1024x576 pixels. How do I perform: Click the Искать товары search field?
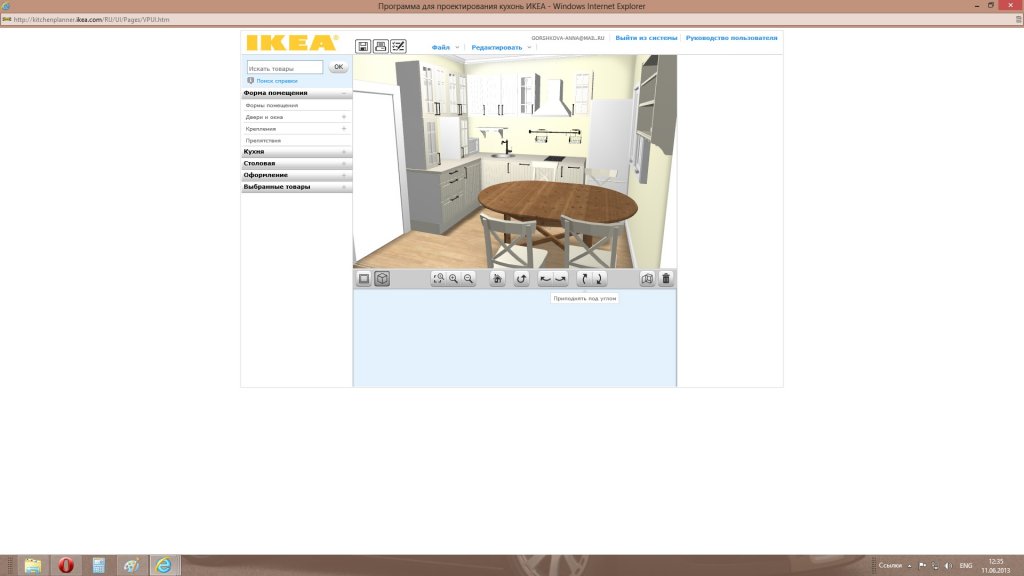(285, 68)
